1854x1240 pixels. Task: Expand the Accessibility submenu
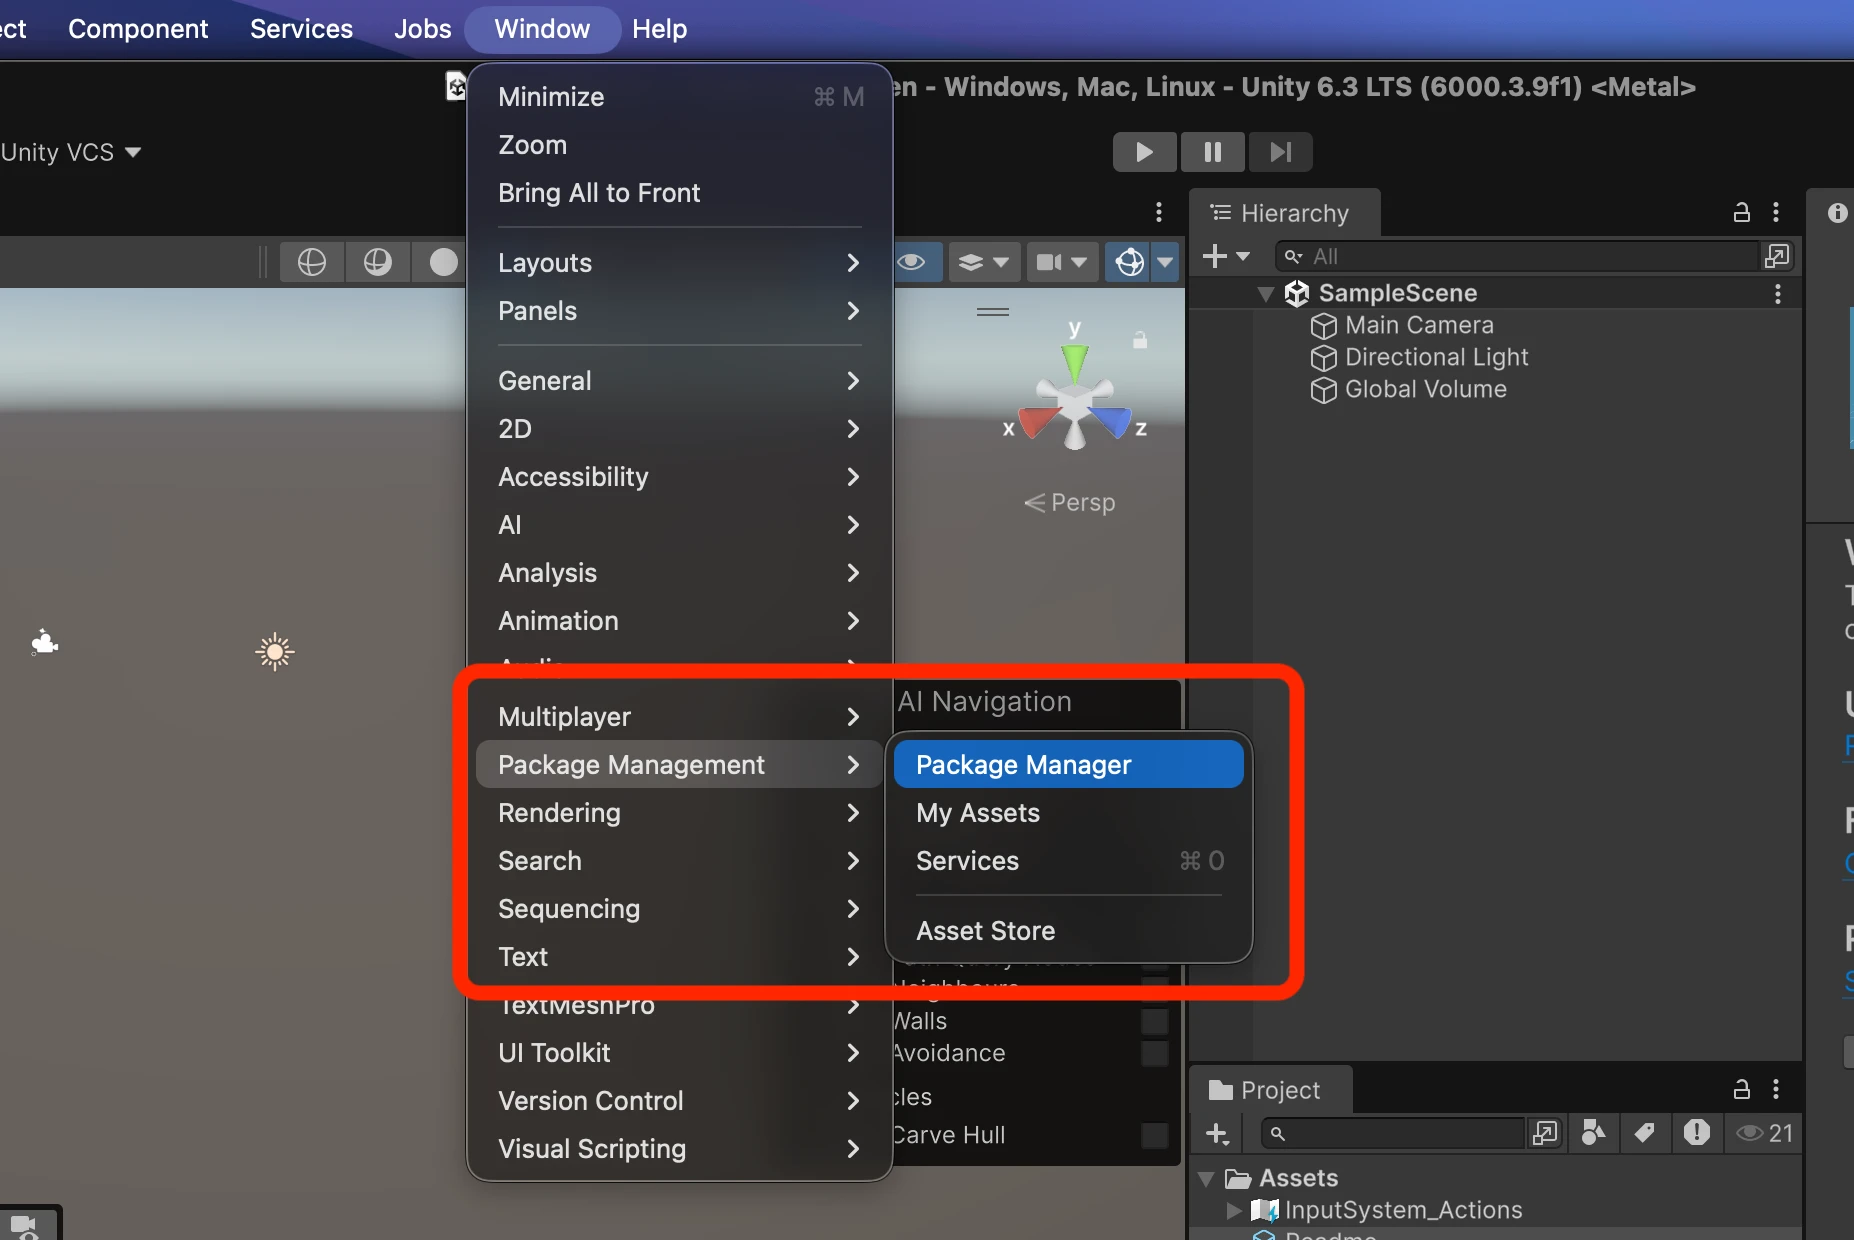[680, 477]
